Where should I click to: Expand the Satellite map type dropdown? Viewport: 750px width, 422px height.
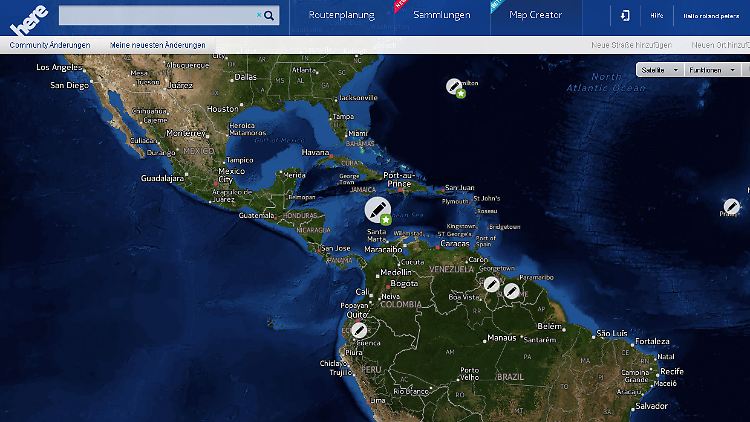(660, 70)
